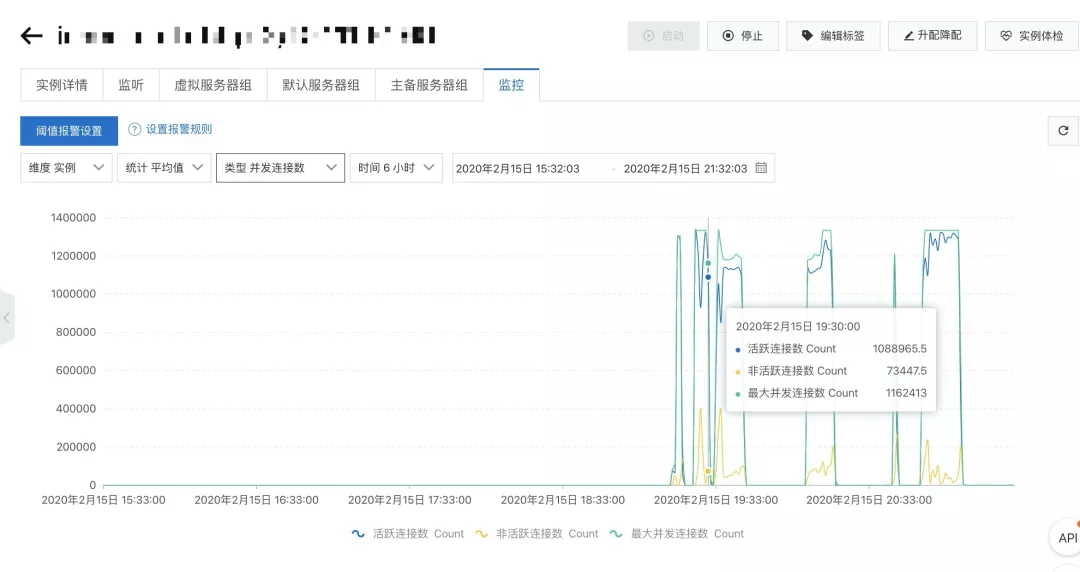Expand the 维度 实例 dropdown

66,167
